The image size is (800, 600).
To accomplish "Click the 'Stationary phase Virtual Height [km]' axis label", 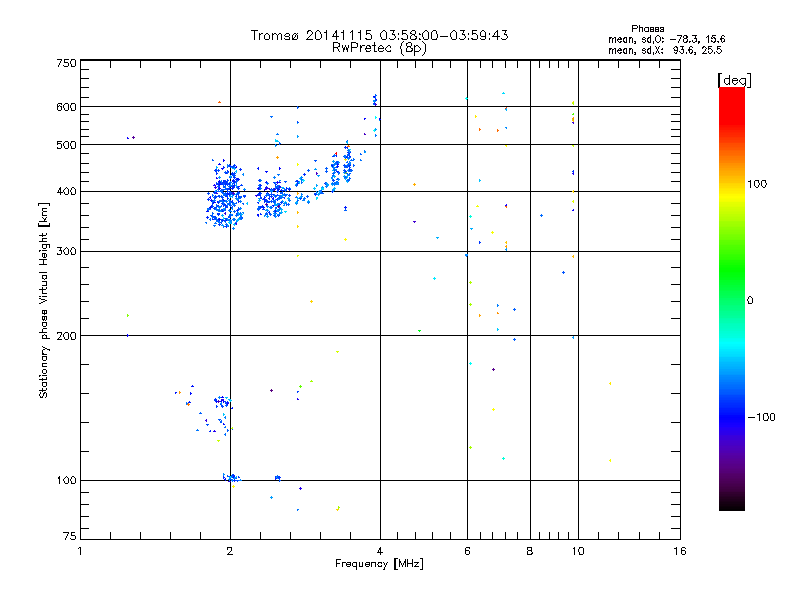I will click(x=44, y=300).
